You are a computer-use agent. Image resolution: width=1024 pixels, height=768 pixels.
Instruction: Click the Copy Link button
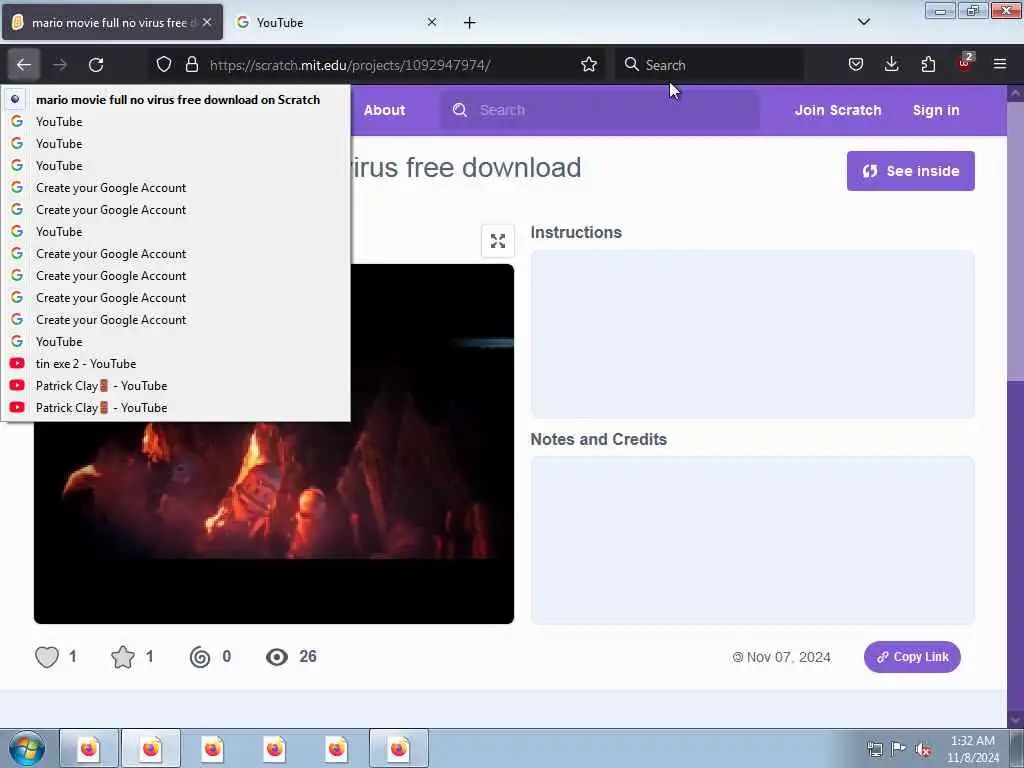pyautogui.click(x=912, y=657)
